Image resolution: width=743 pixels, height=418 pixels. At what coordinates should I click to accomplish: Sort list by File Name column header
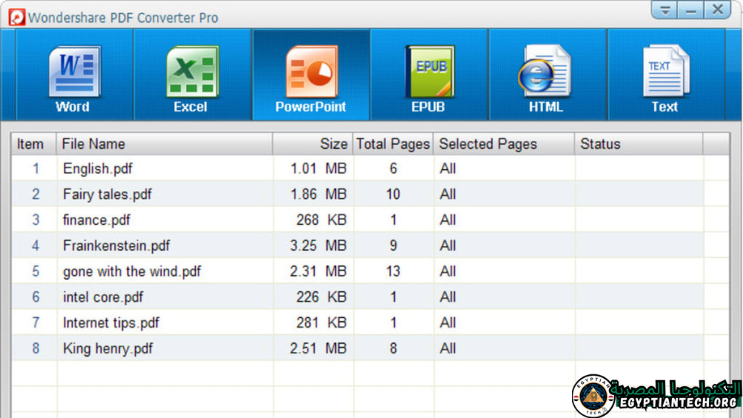pos(93,144)
